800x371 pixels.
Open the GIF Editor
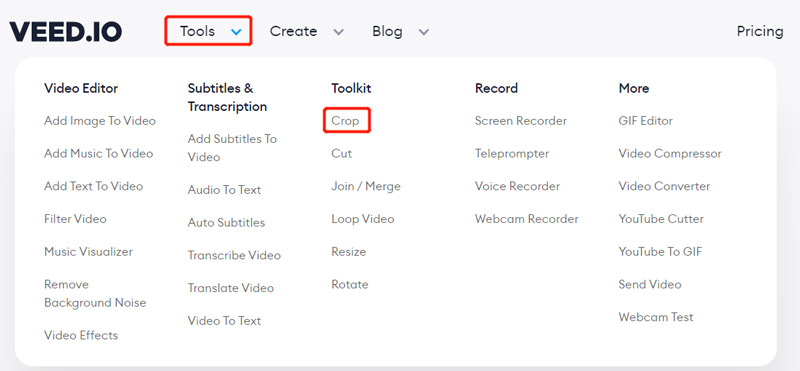click(x=645, y=121)
